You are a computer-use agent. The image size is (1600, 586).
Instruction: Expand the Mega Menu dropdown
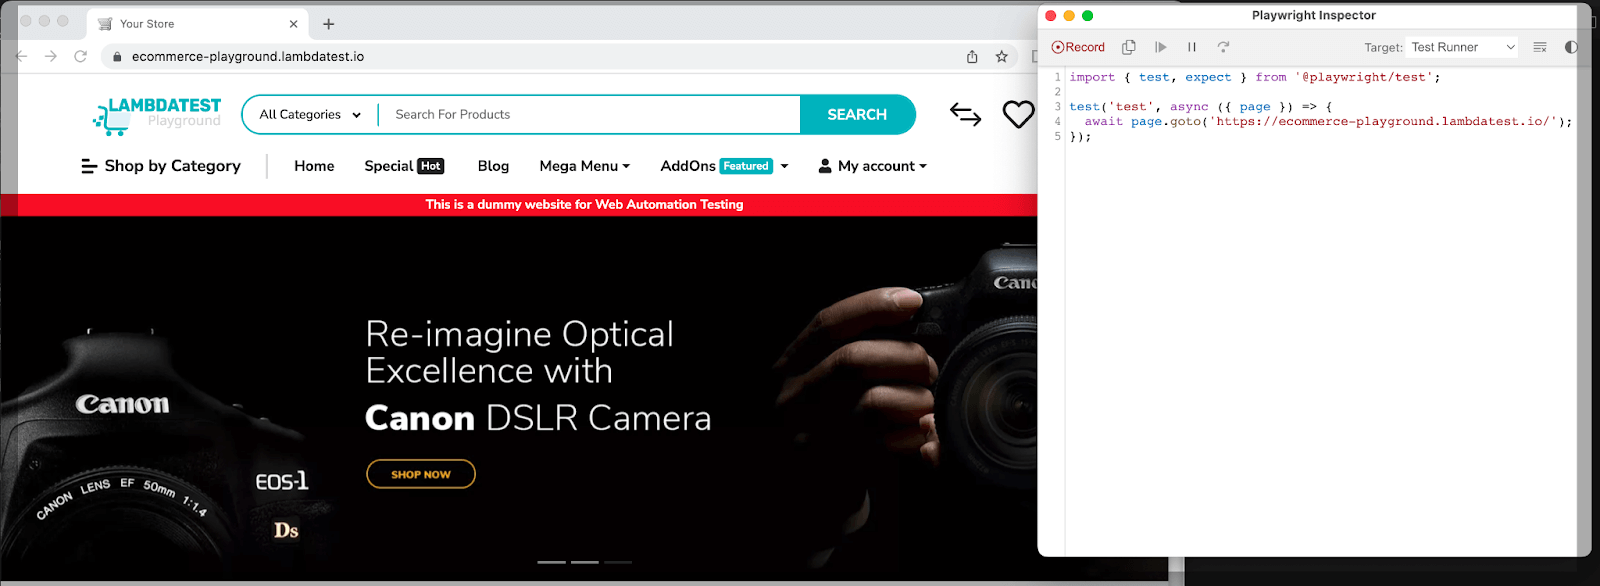(584, 166)
